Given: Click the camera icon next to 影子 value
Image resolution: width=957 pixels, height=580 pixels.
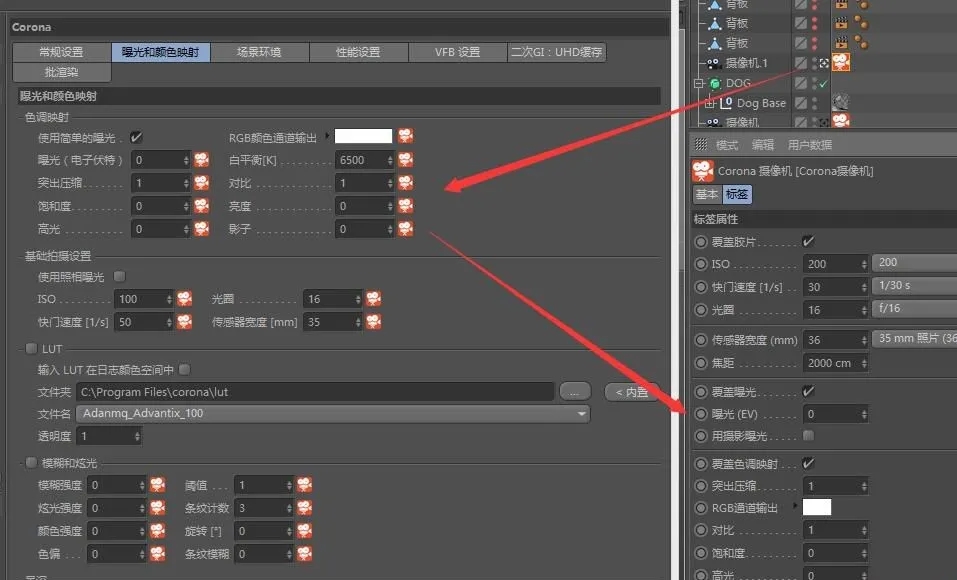Looking at the screenshot, I should 406,228.
